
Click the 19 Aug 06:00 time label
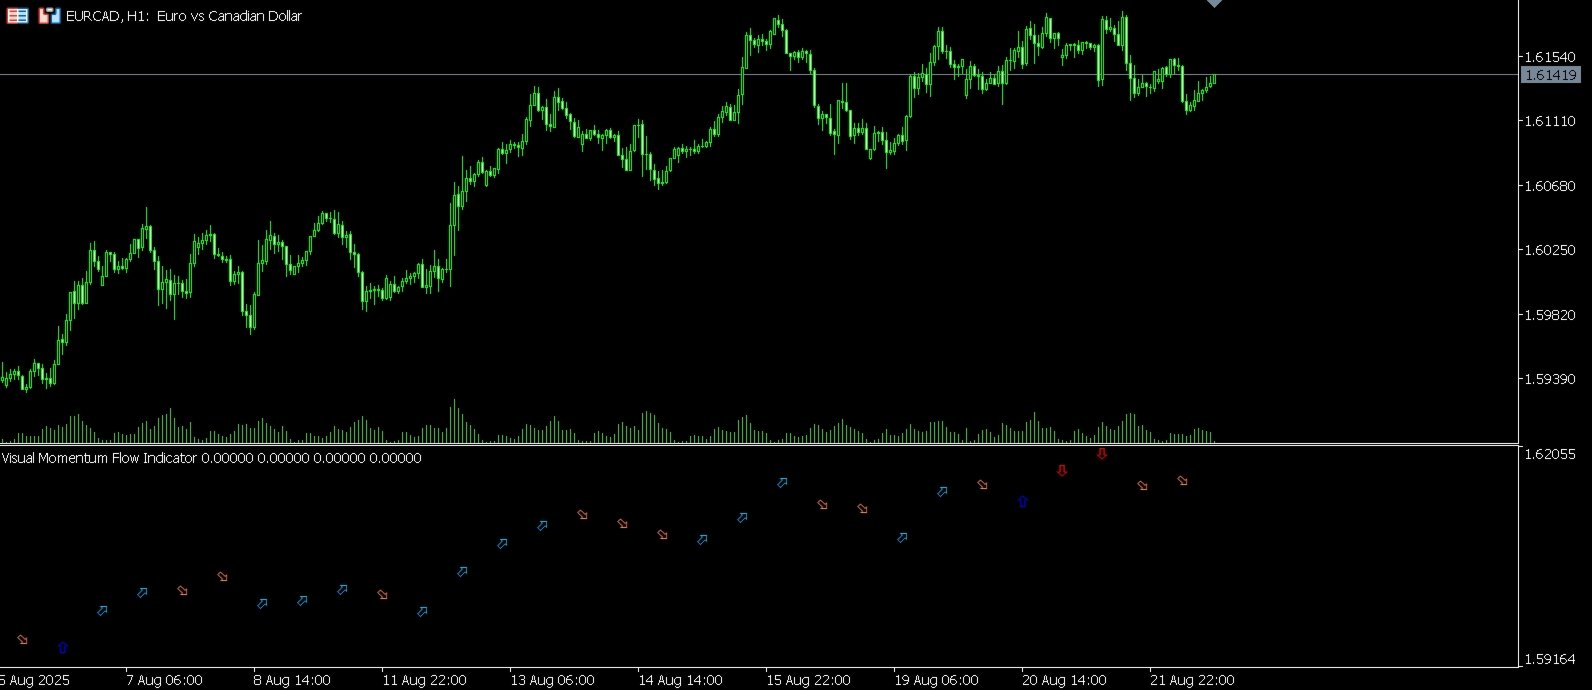936,680
